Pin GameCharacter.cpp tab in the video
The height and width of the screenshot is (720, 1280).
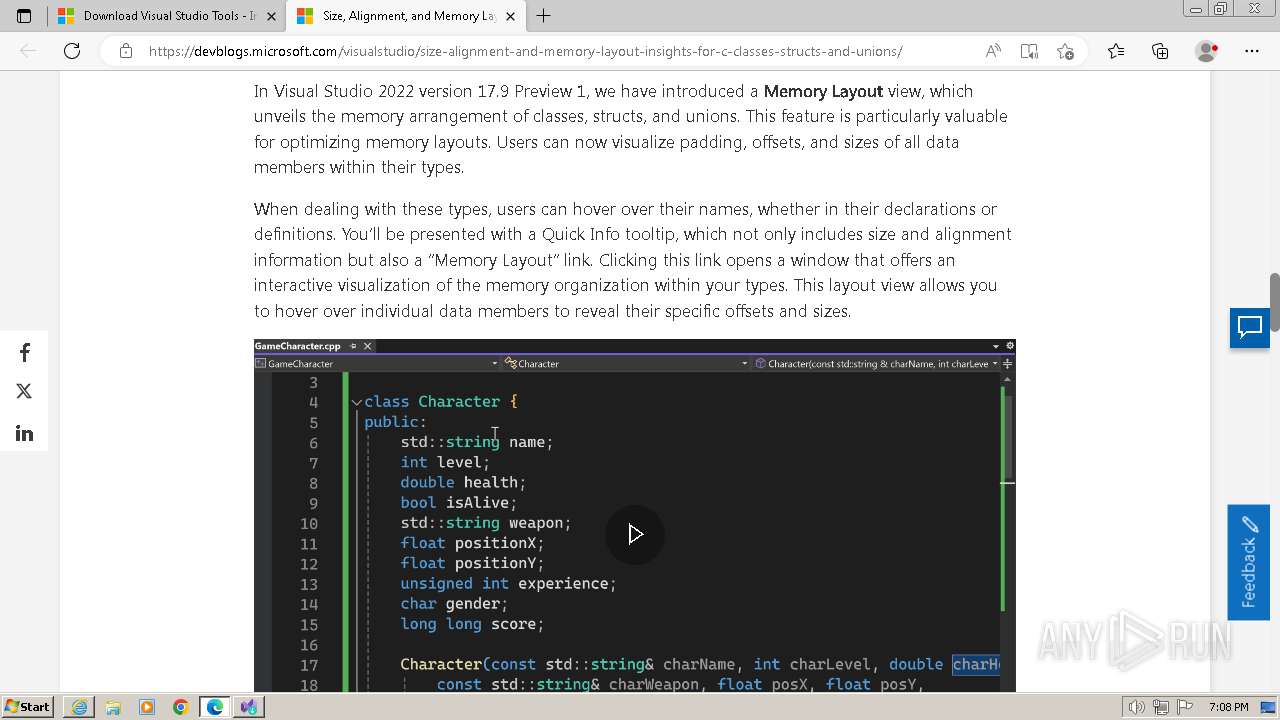point(353,346)
